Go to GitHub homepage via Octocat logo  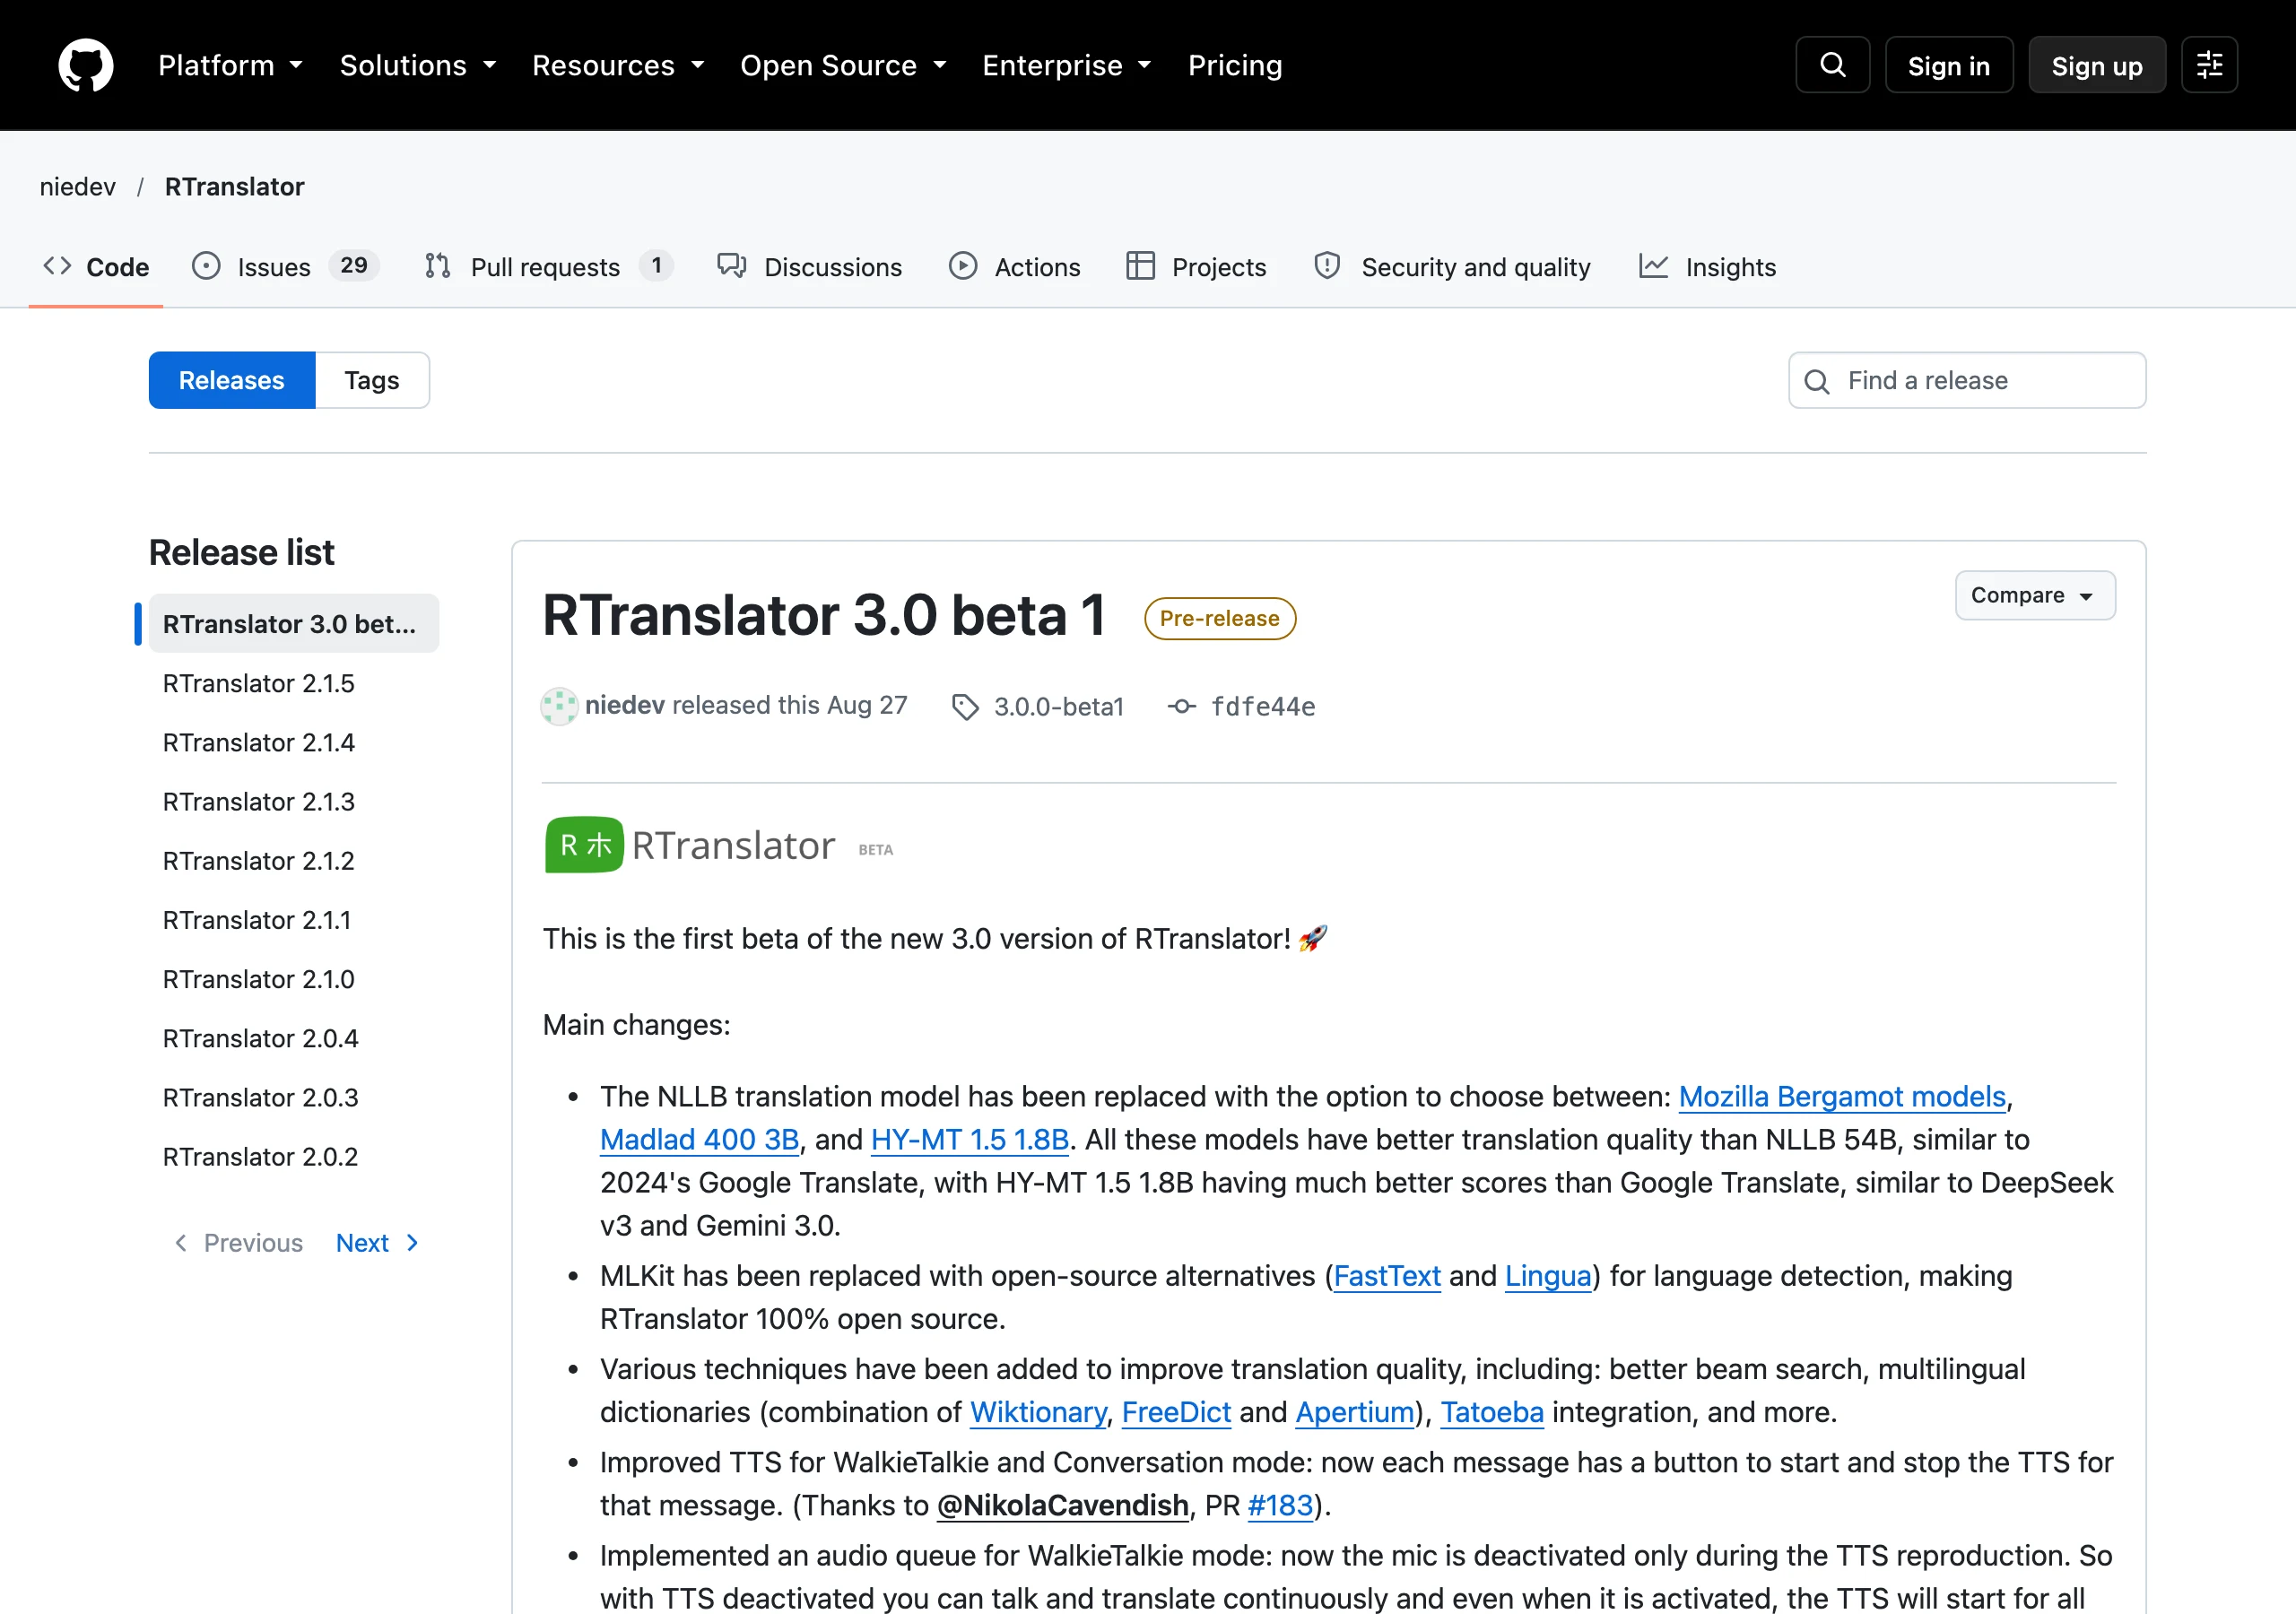(x=86, y=65)
